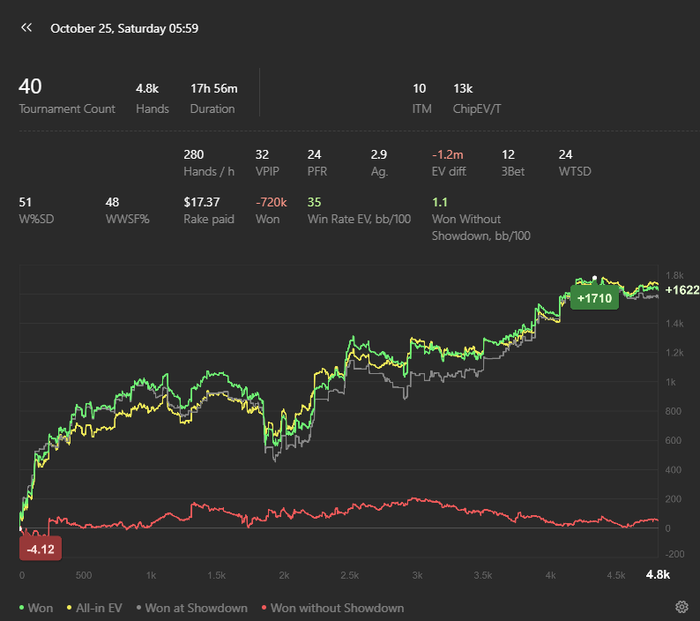Click the Tournament Count stat
The height and width of the screenshot is (621, 700).
pos(66,97)
